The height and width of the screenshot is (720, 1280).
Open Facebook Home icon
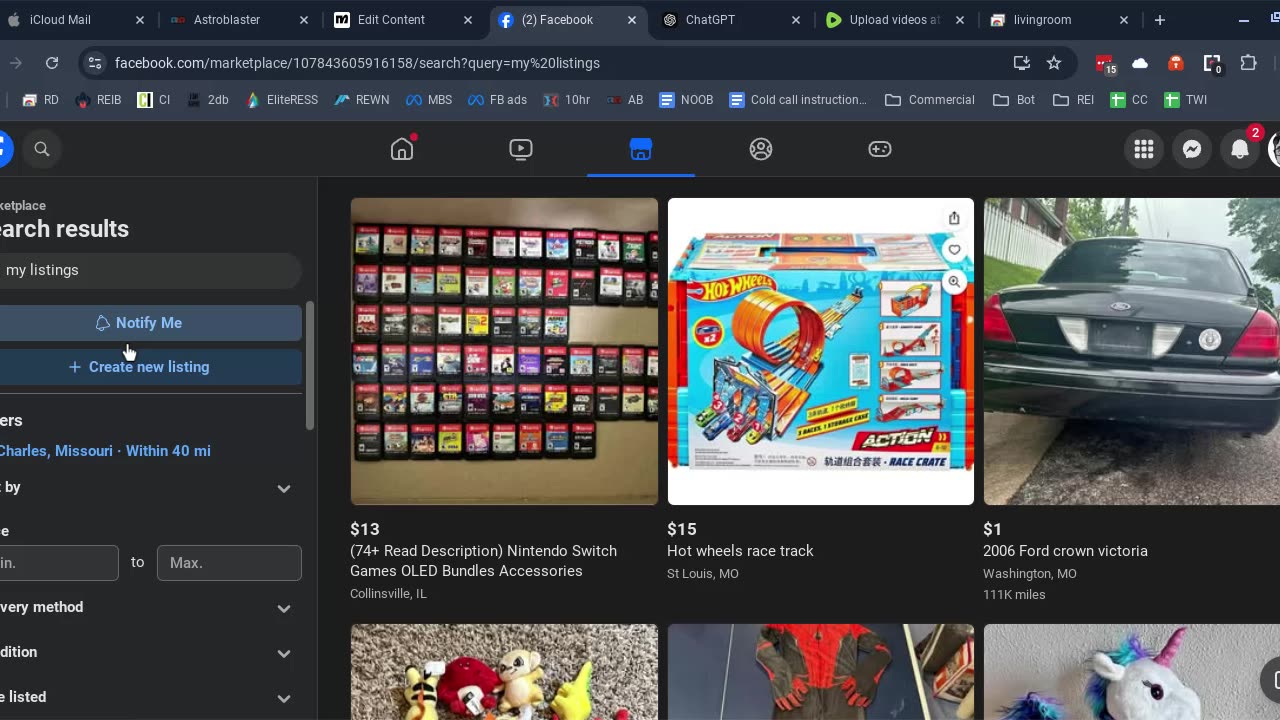[x=402, y=149]
